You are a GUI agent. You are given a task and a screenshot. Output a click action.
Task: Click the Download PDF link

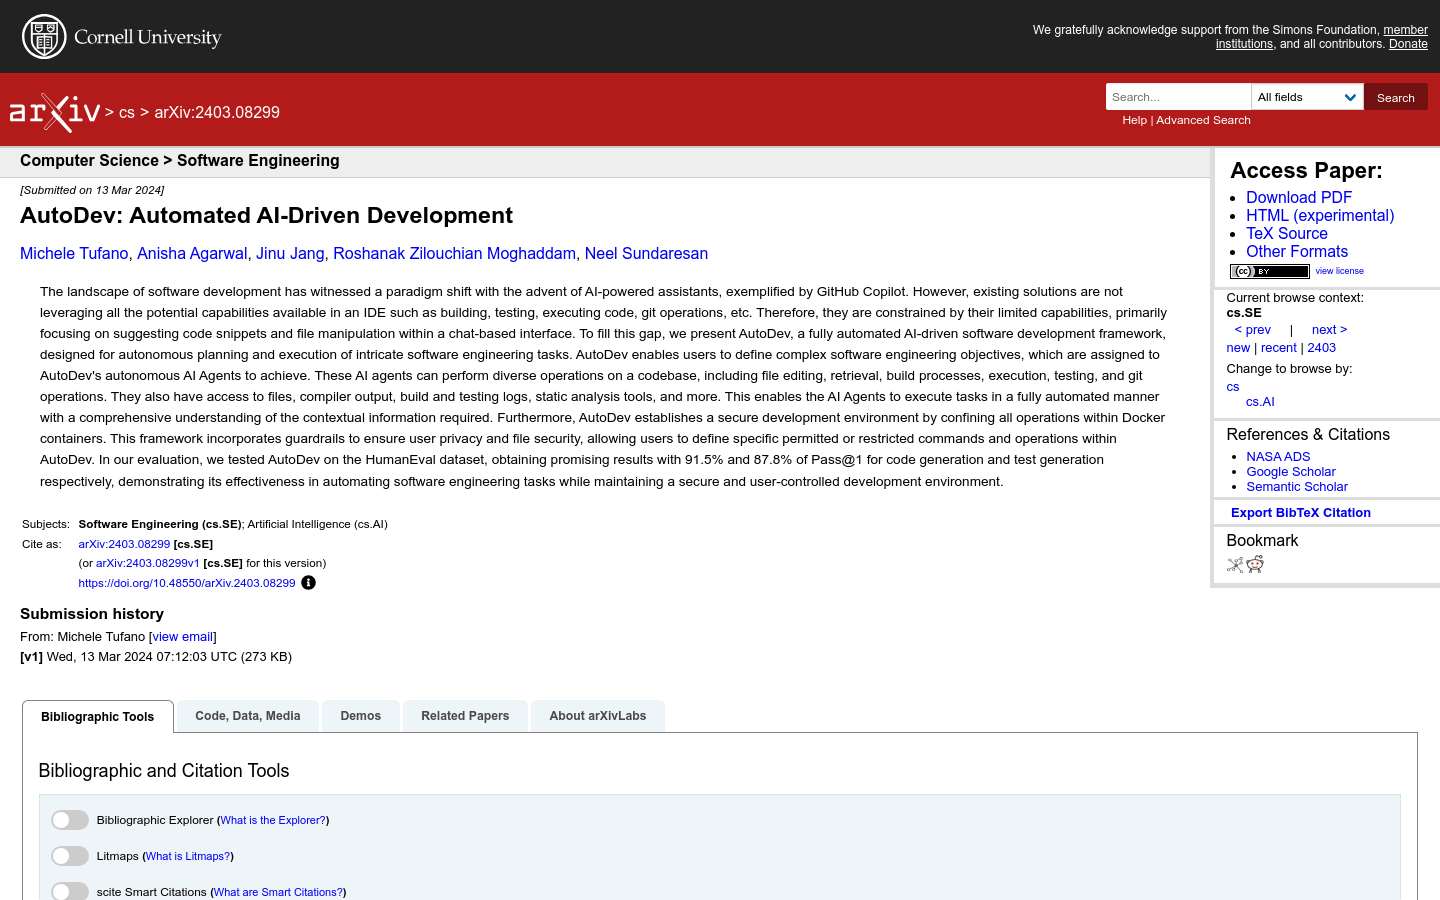[x=1298, y=198]
